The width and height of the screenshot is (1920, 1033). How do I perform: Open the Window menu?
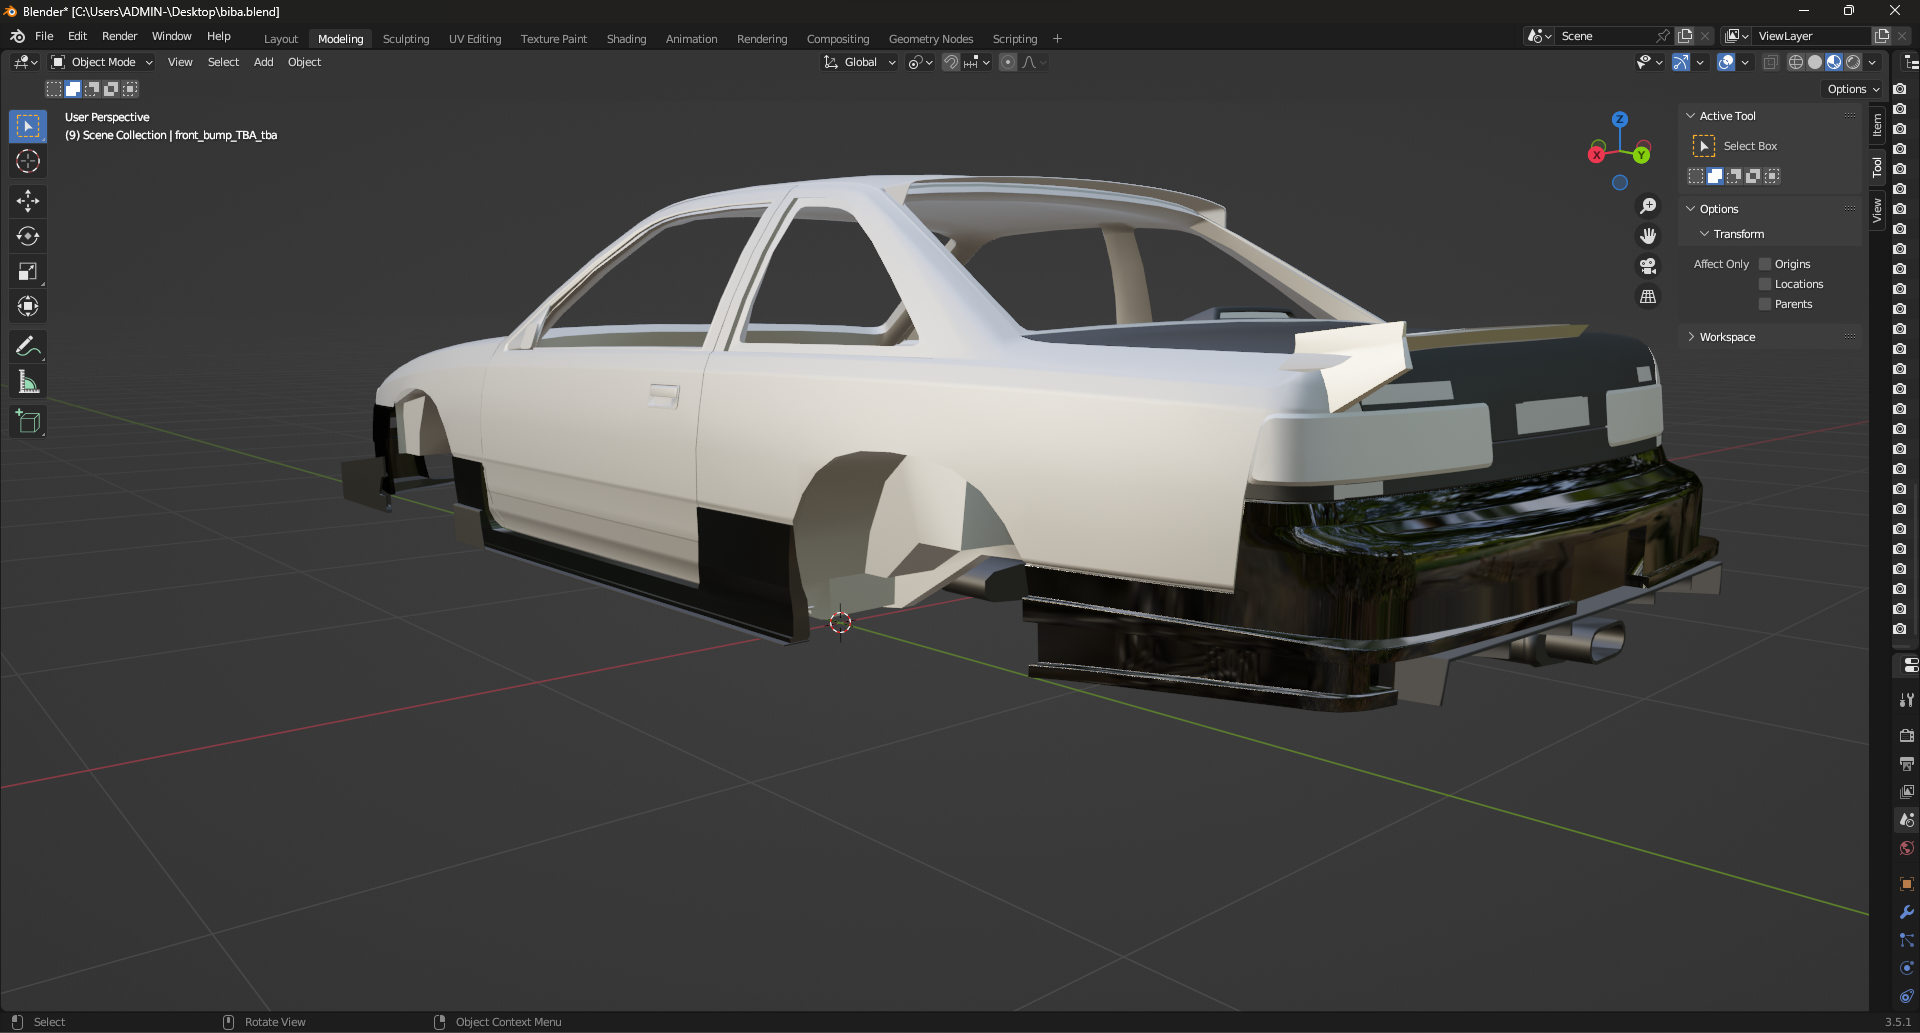(171, 36)
